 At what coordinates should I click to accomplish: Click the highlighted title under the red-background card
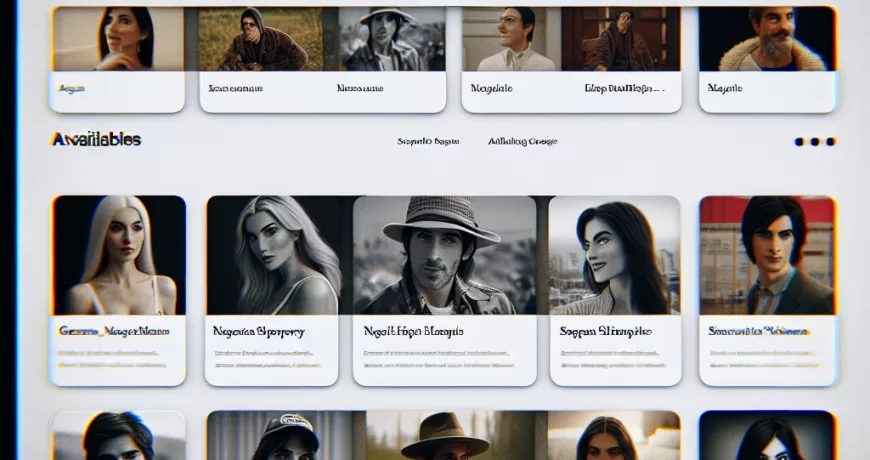pyautogui.click(x=758, y=331)
